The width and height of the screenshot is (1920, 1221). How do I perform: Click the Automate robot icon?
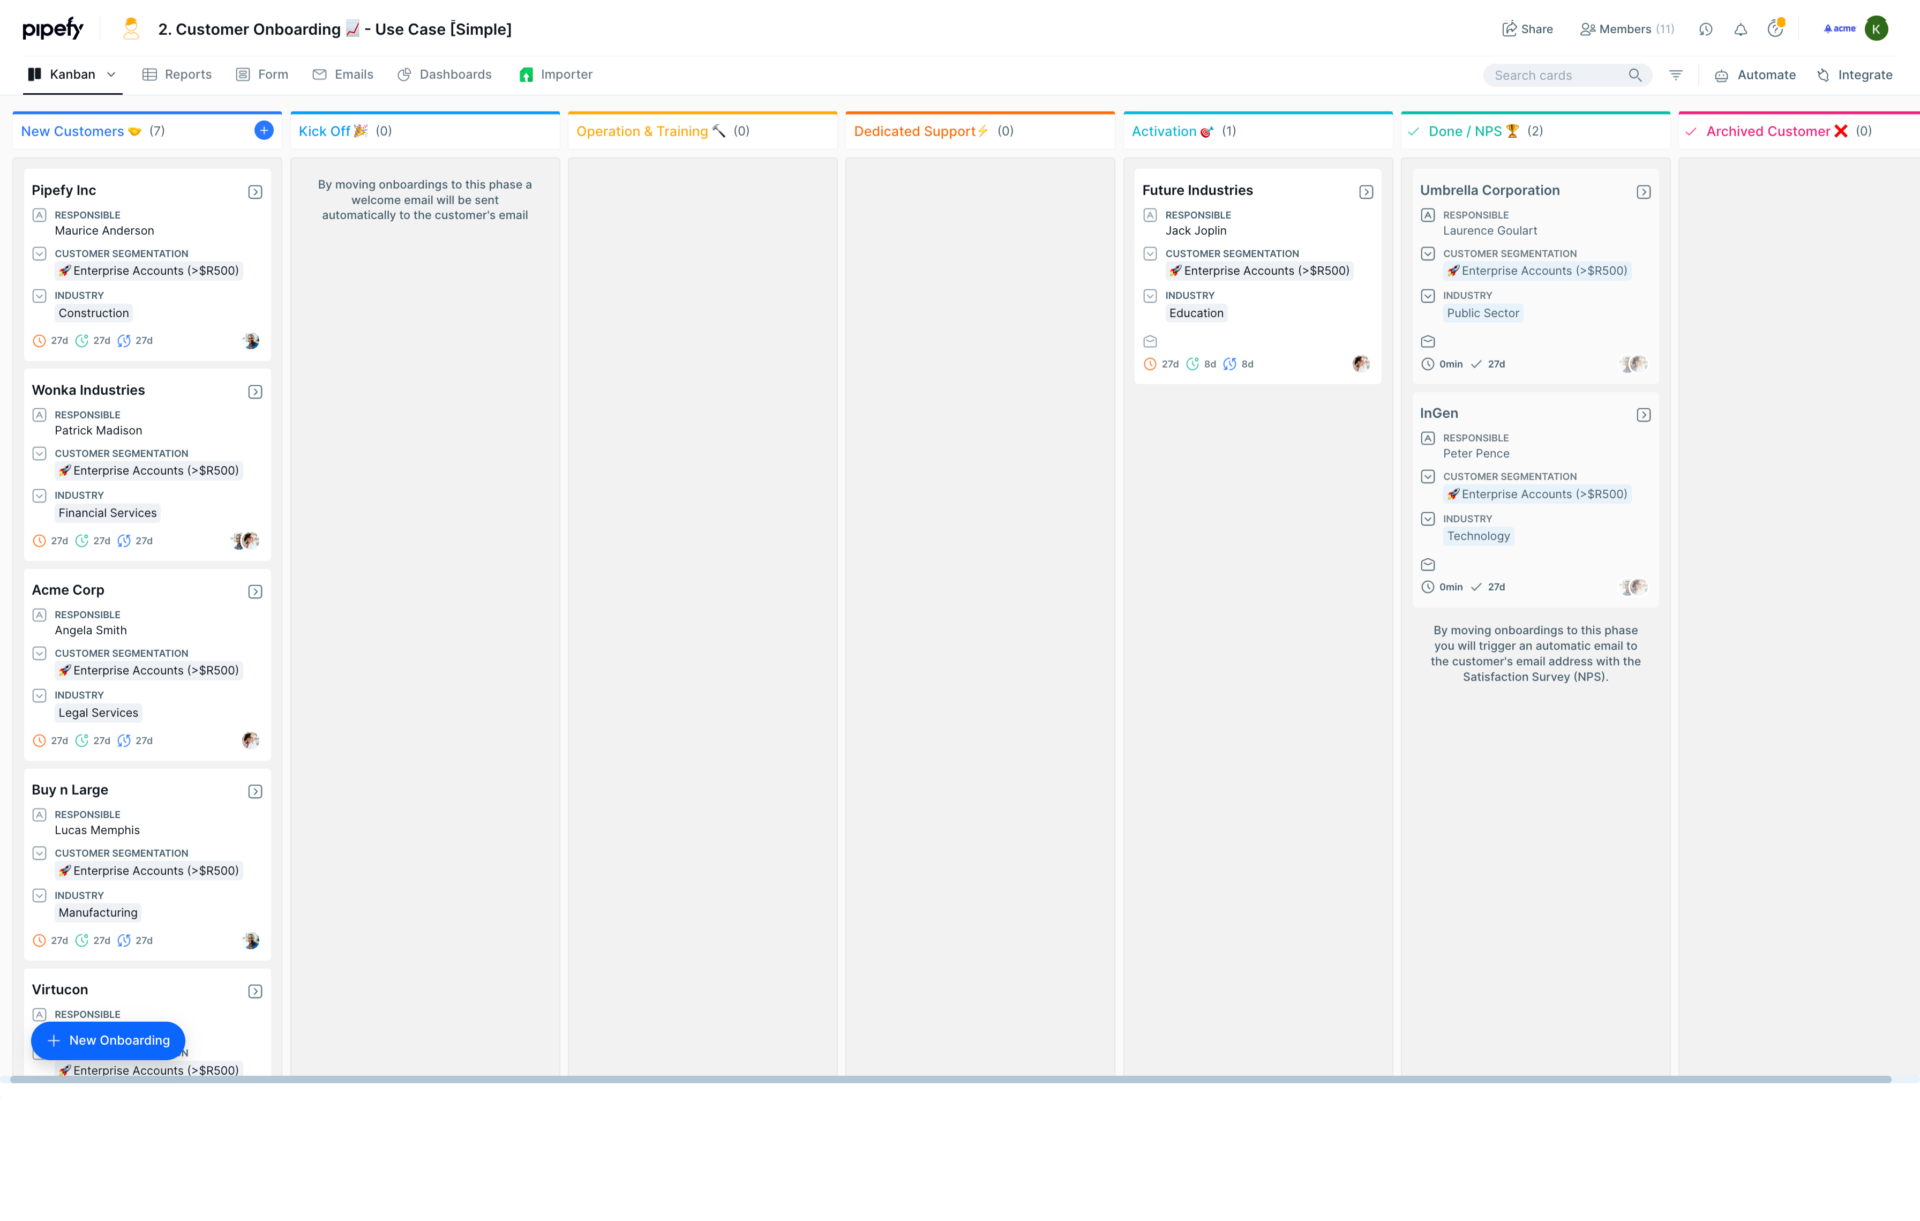1722,75
